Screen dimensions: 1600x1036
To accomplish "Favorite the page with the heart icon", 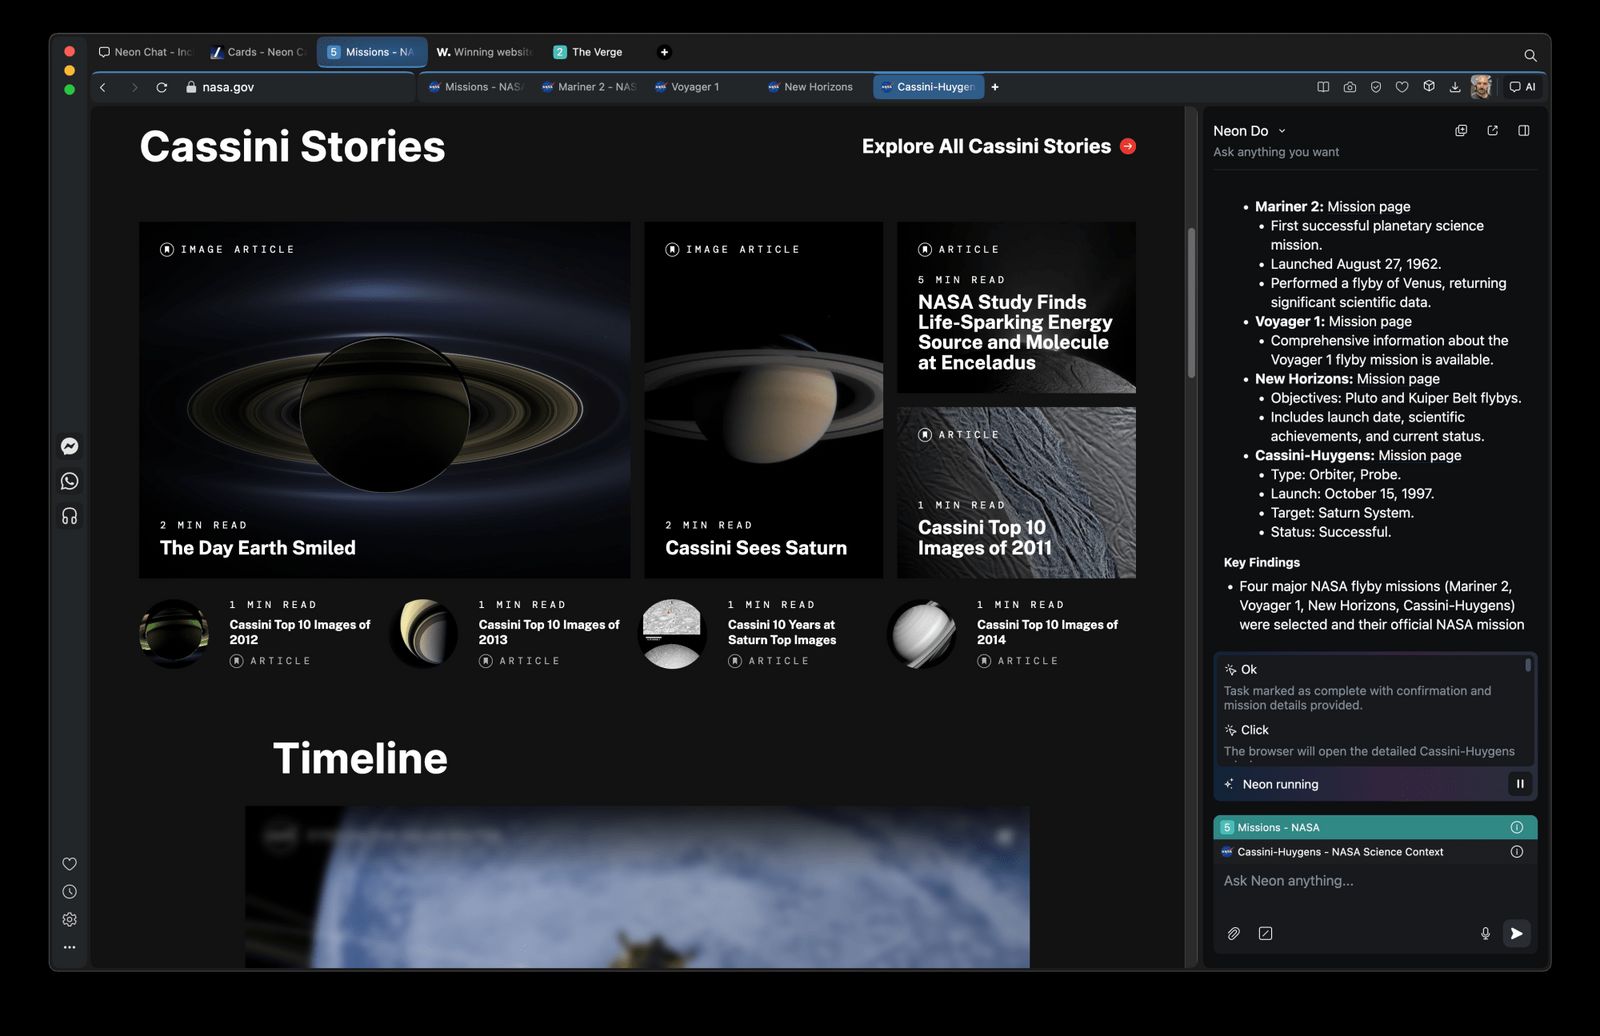I will (x=1402, y=87).
